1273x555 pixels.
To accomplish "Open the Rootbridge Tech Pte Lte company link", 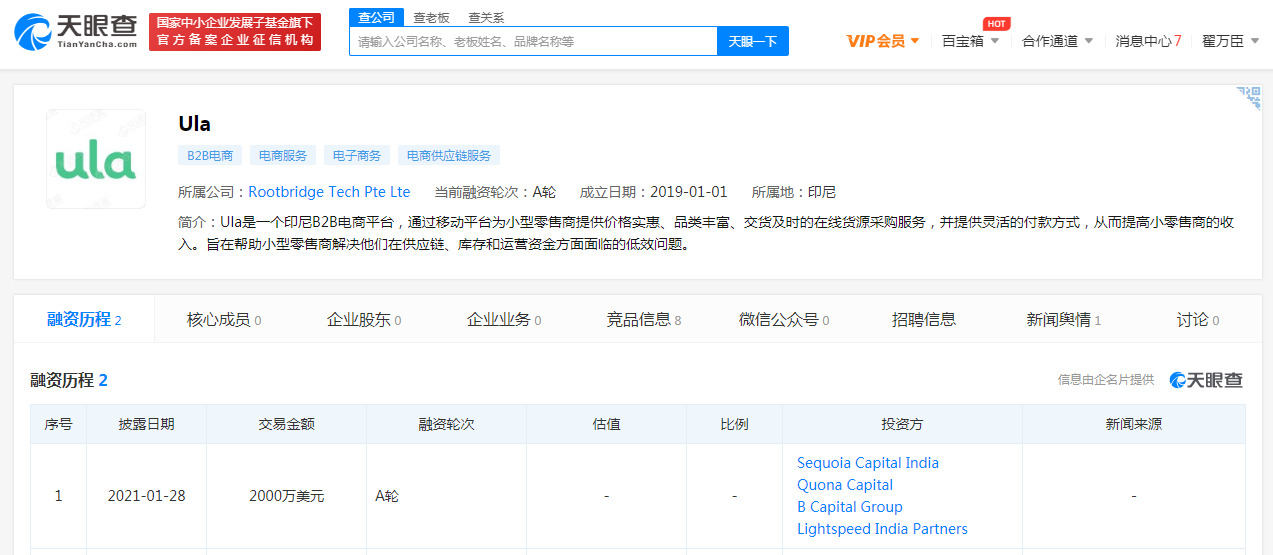I will pyautogui.click(x=329, y=192).
